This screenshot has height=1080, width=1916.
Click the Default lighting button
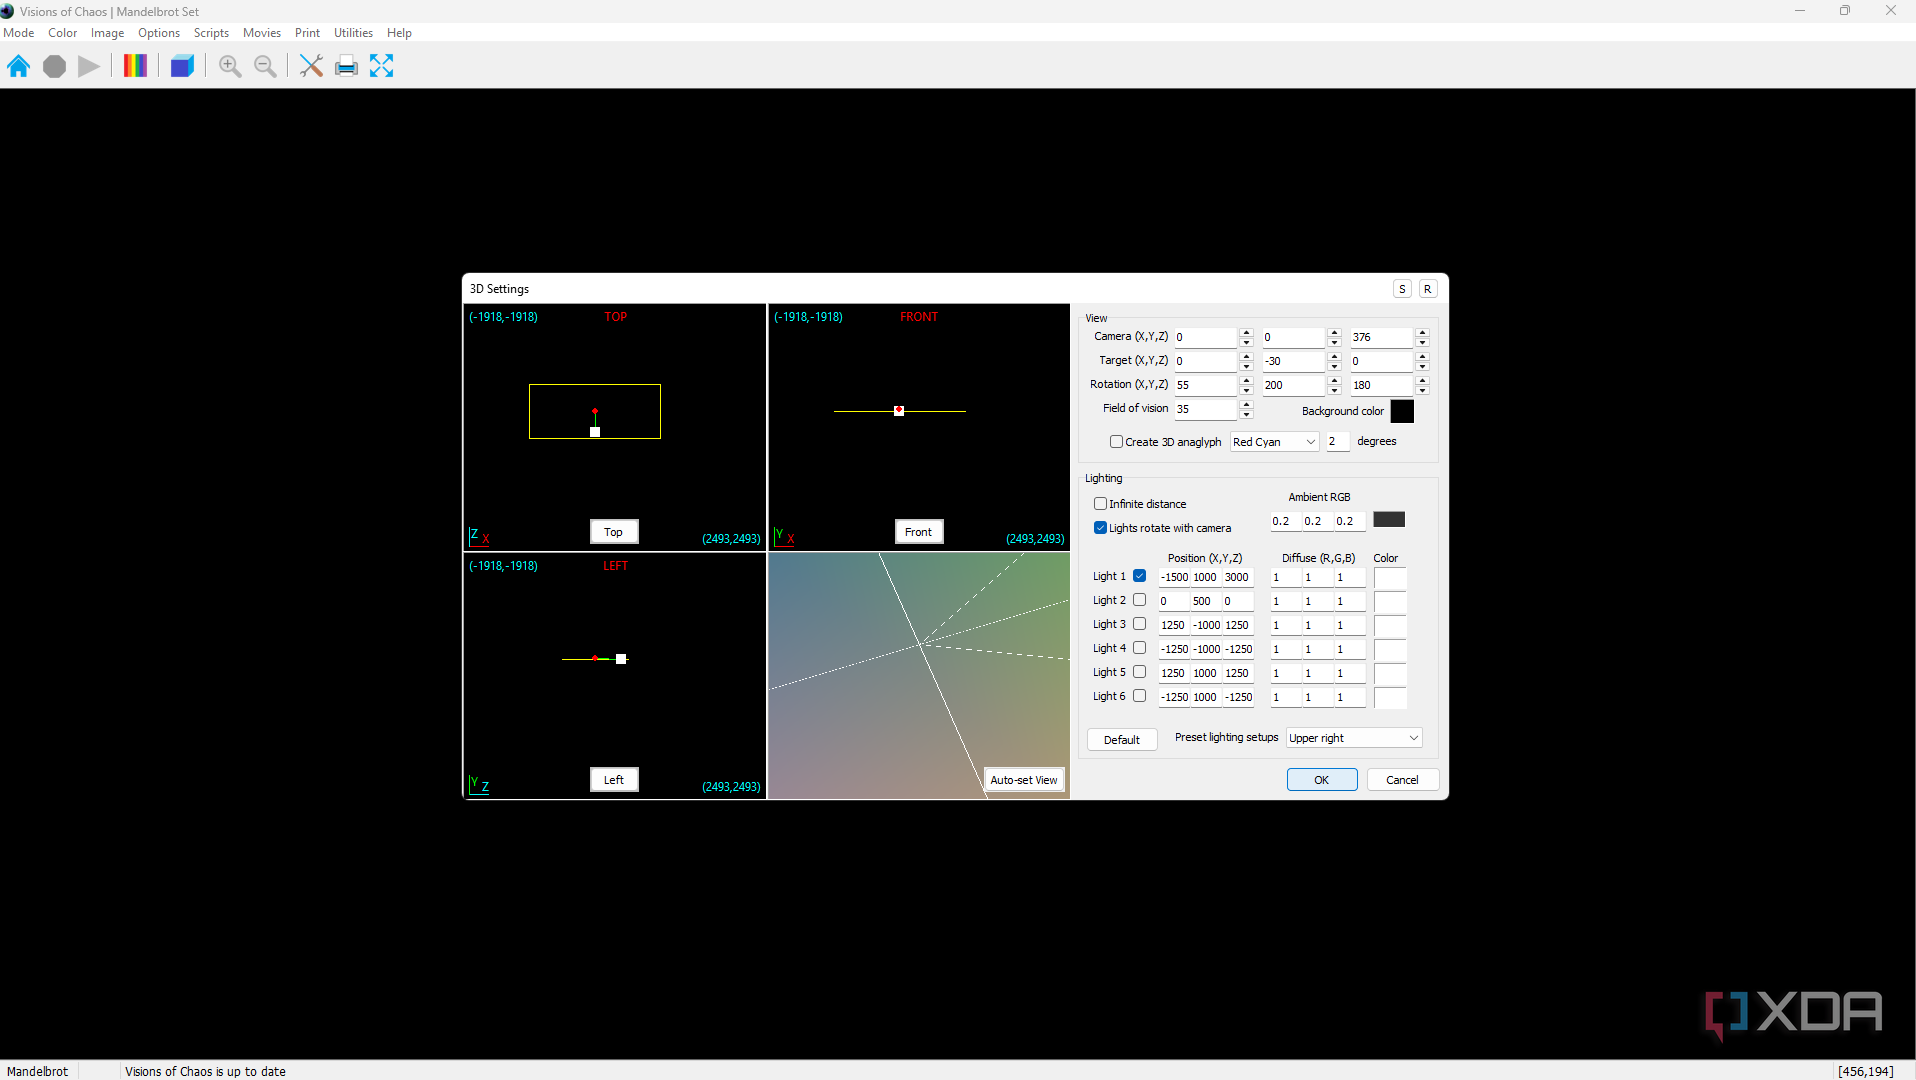1122,740
